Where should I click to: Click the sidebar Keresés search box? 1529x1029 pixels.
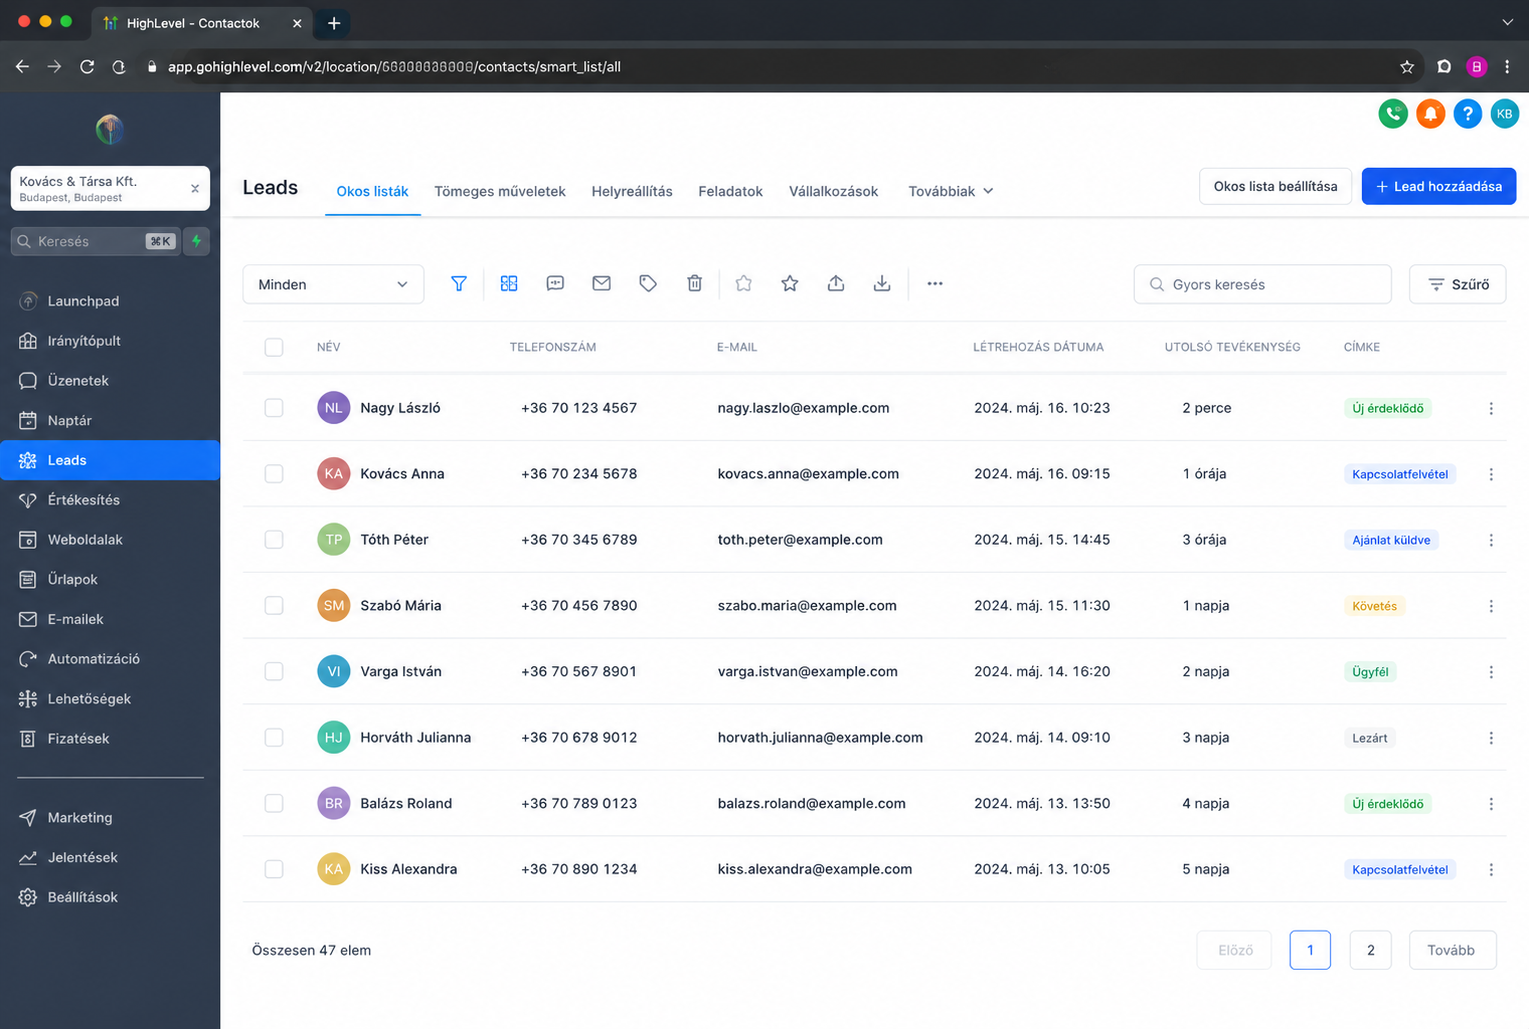tap(96, 241)
